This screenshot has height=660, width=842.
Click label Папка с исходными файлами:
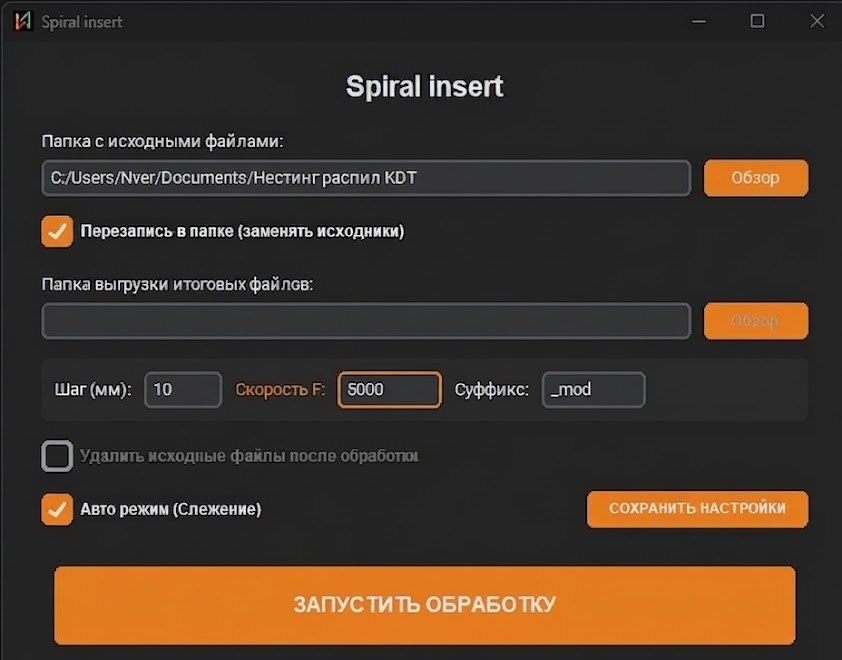[162, 141]
